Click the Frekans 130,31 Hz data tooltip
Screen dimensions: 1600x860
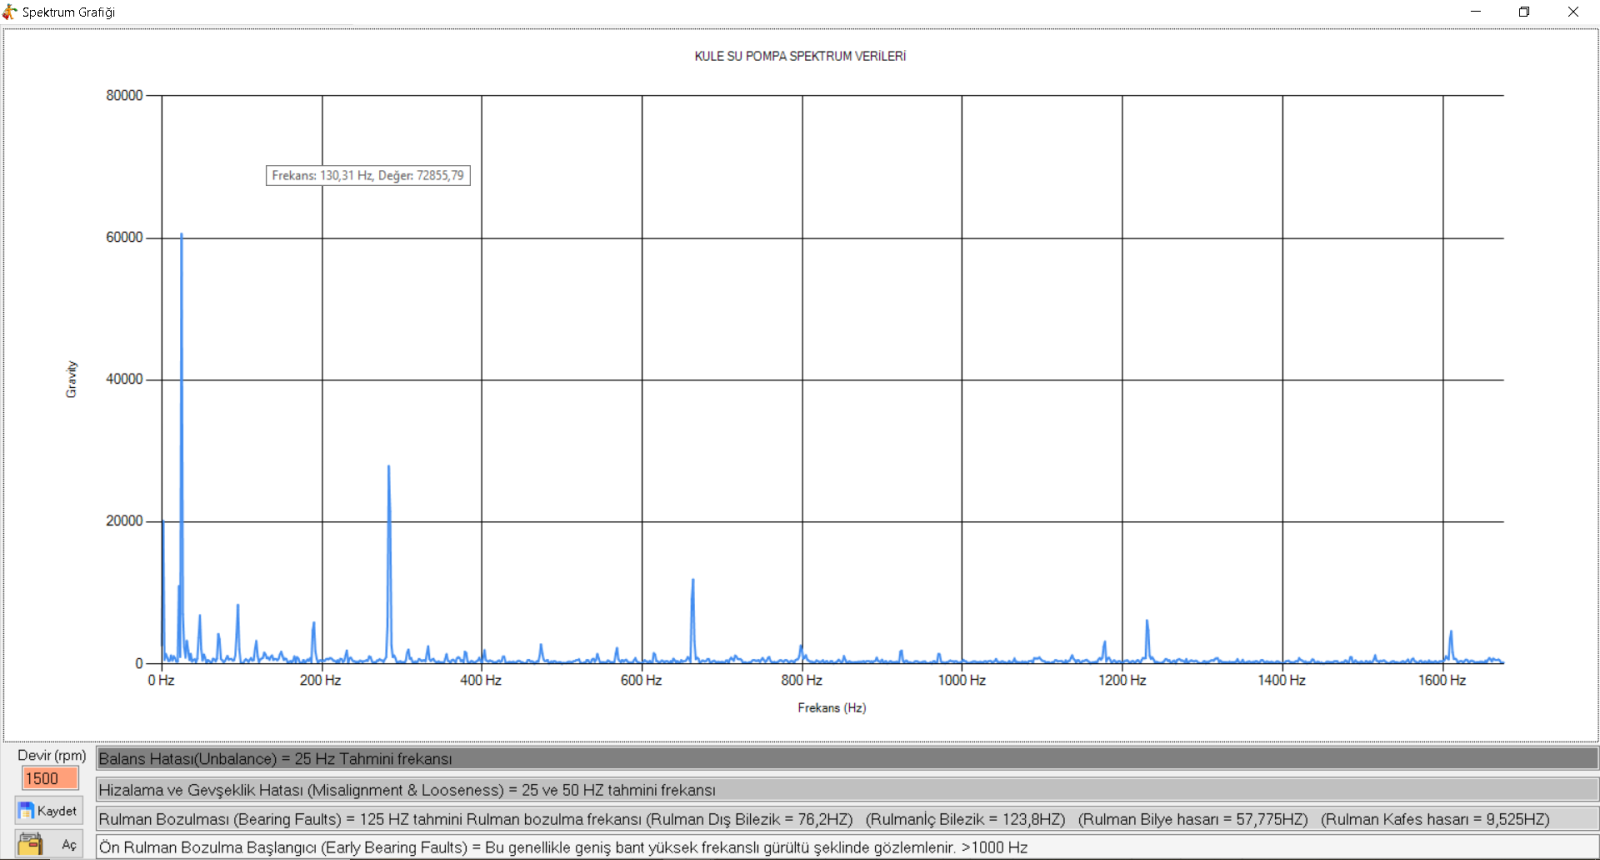pyautogui.click(x=368, y=175)
